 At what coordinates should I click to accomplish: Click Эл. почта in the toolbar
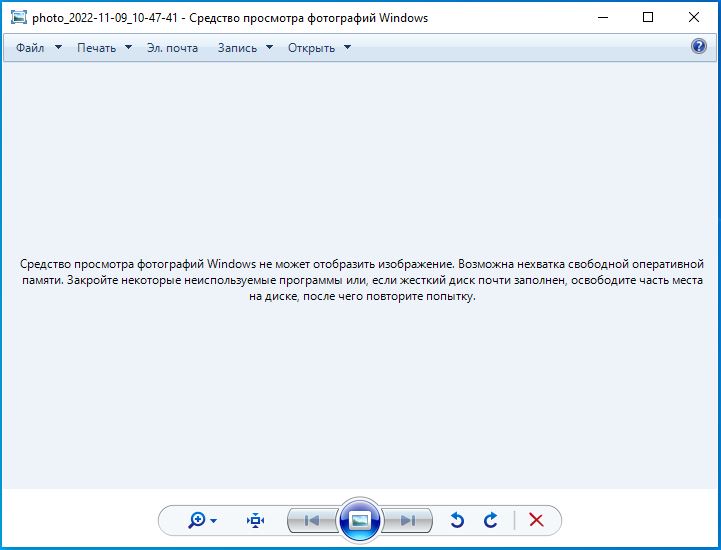(172, 48)
